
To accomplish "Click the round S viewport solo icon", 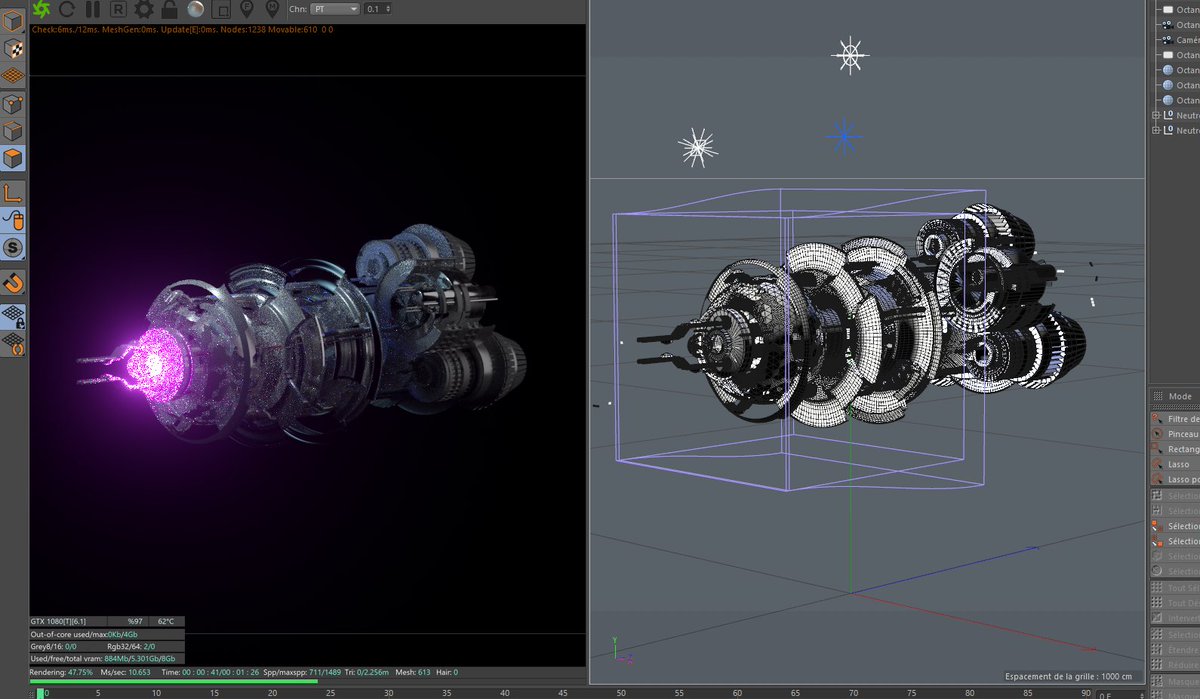I will [x=14, y=247].
